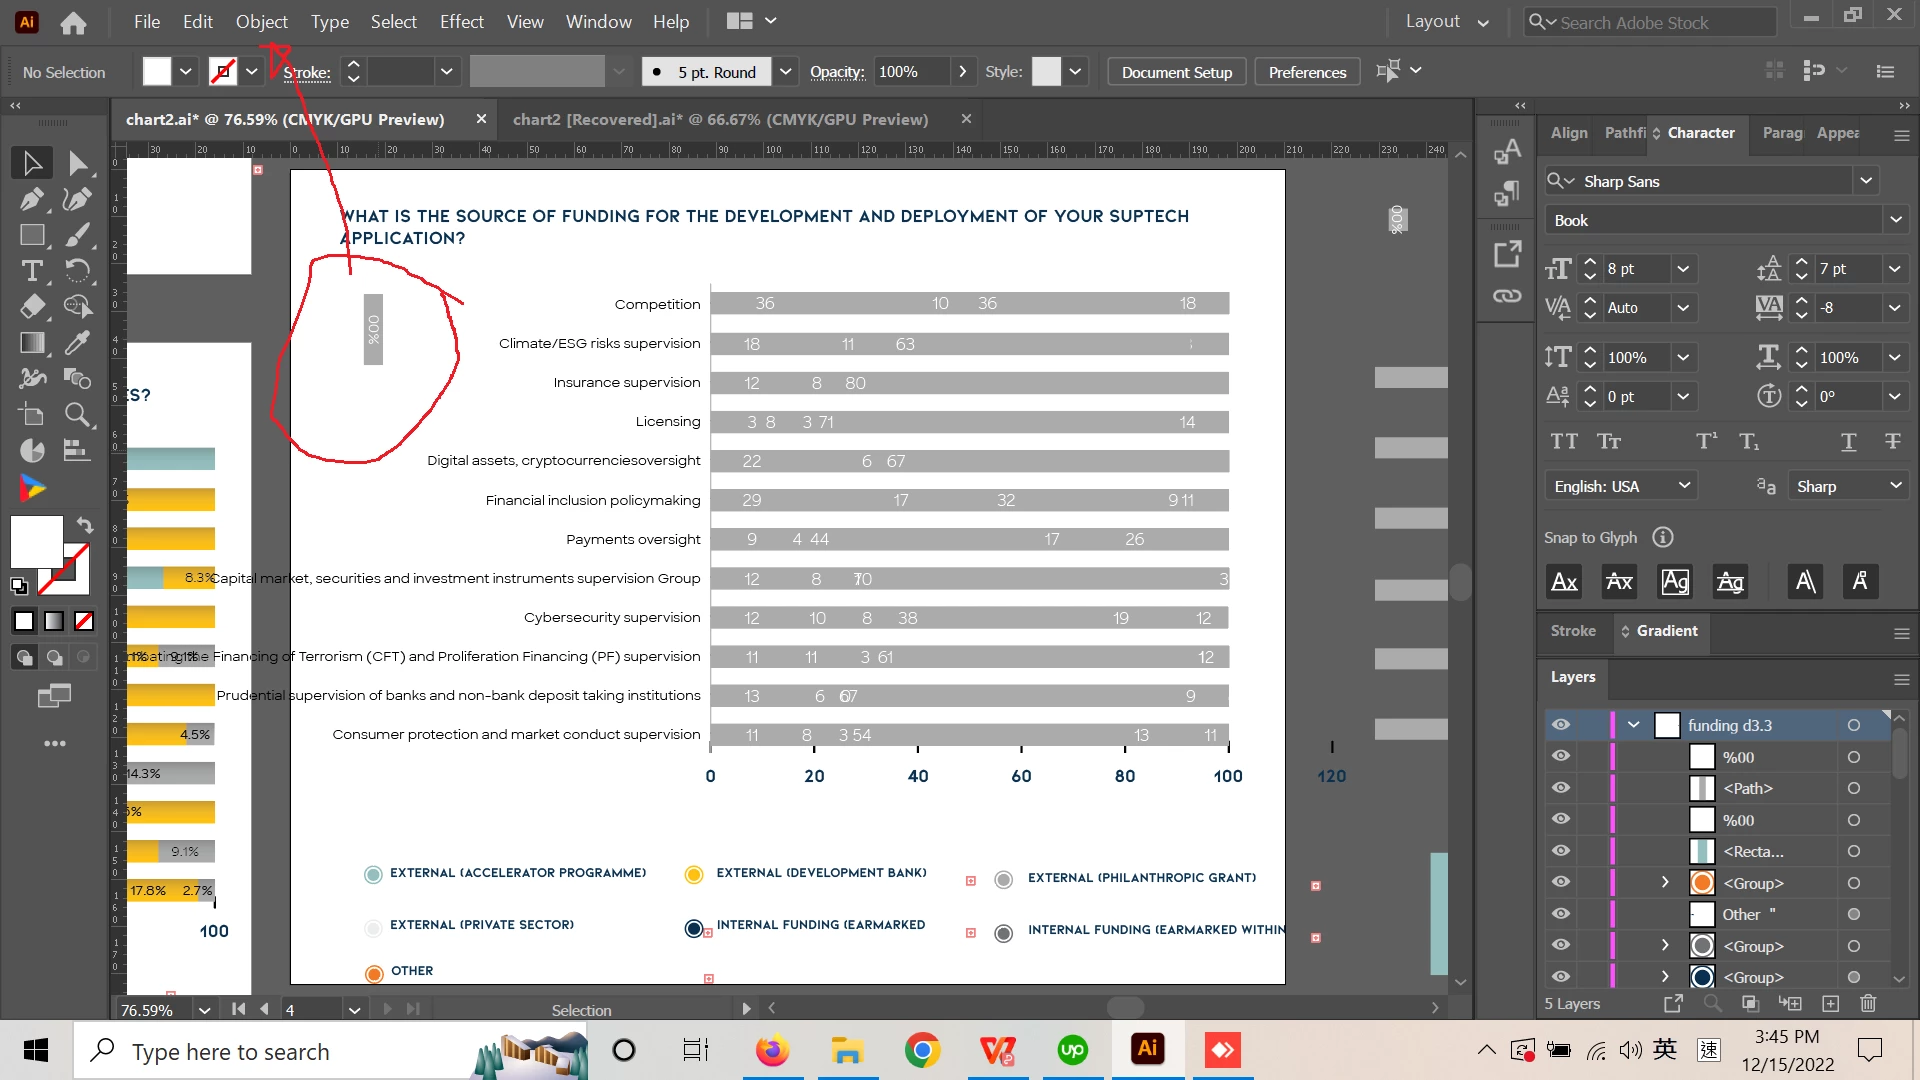Viewport: 1920px width, 1080px height.
Task: Select the Gradient tool
Action: tap(31, 343)
